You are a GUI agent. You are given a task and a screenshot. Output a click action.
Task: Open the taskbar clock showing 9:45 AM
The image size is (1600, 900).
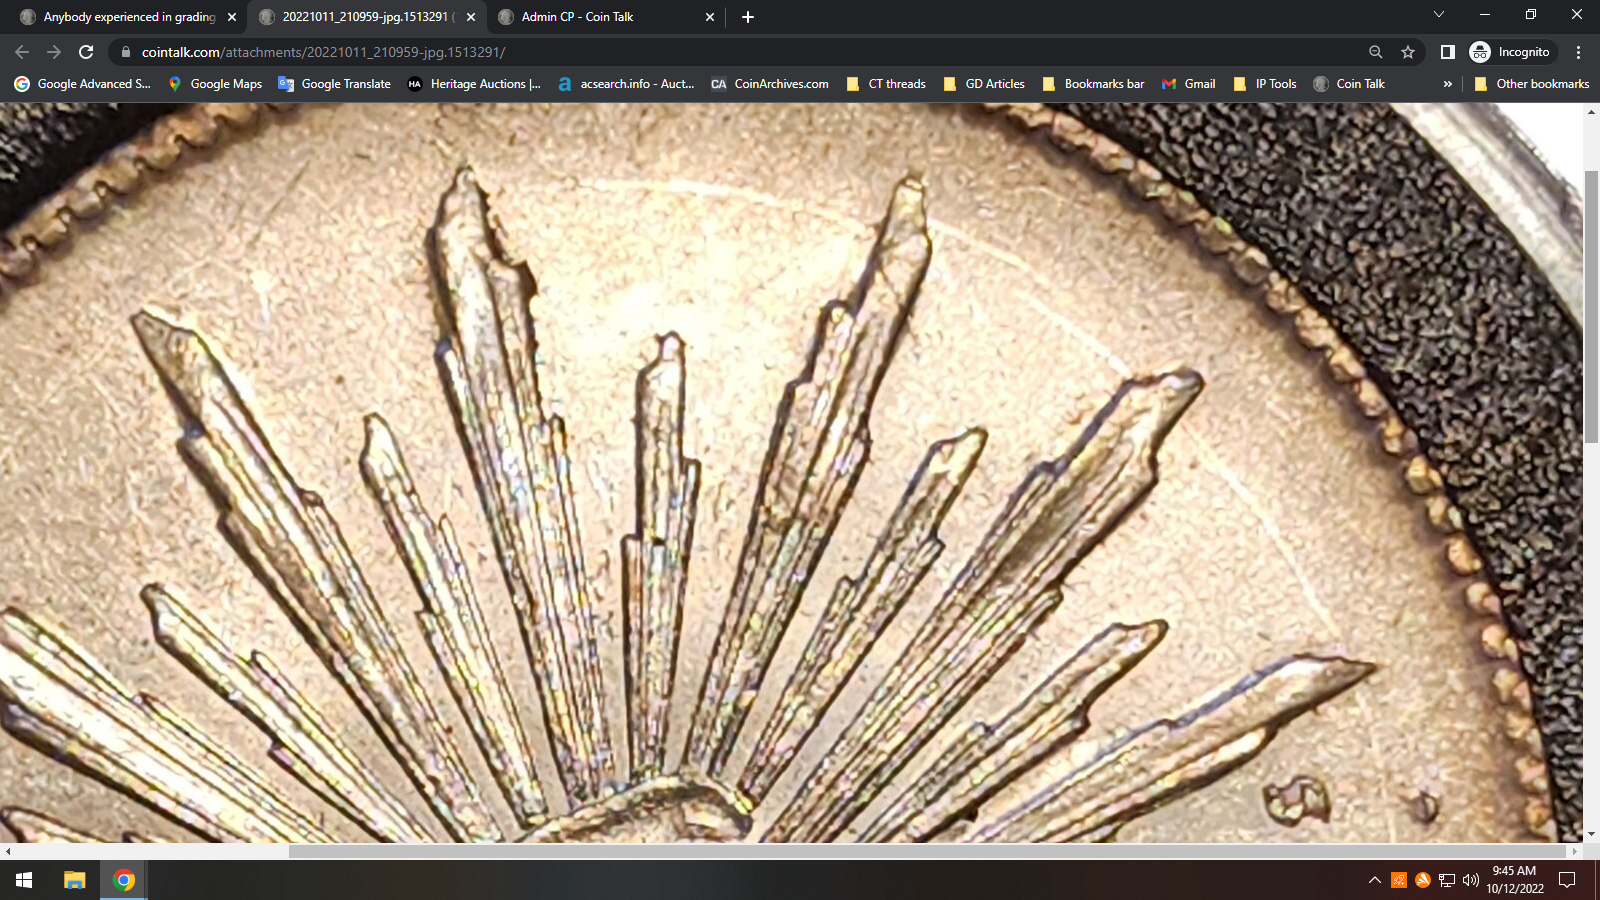[1514, 880]
